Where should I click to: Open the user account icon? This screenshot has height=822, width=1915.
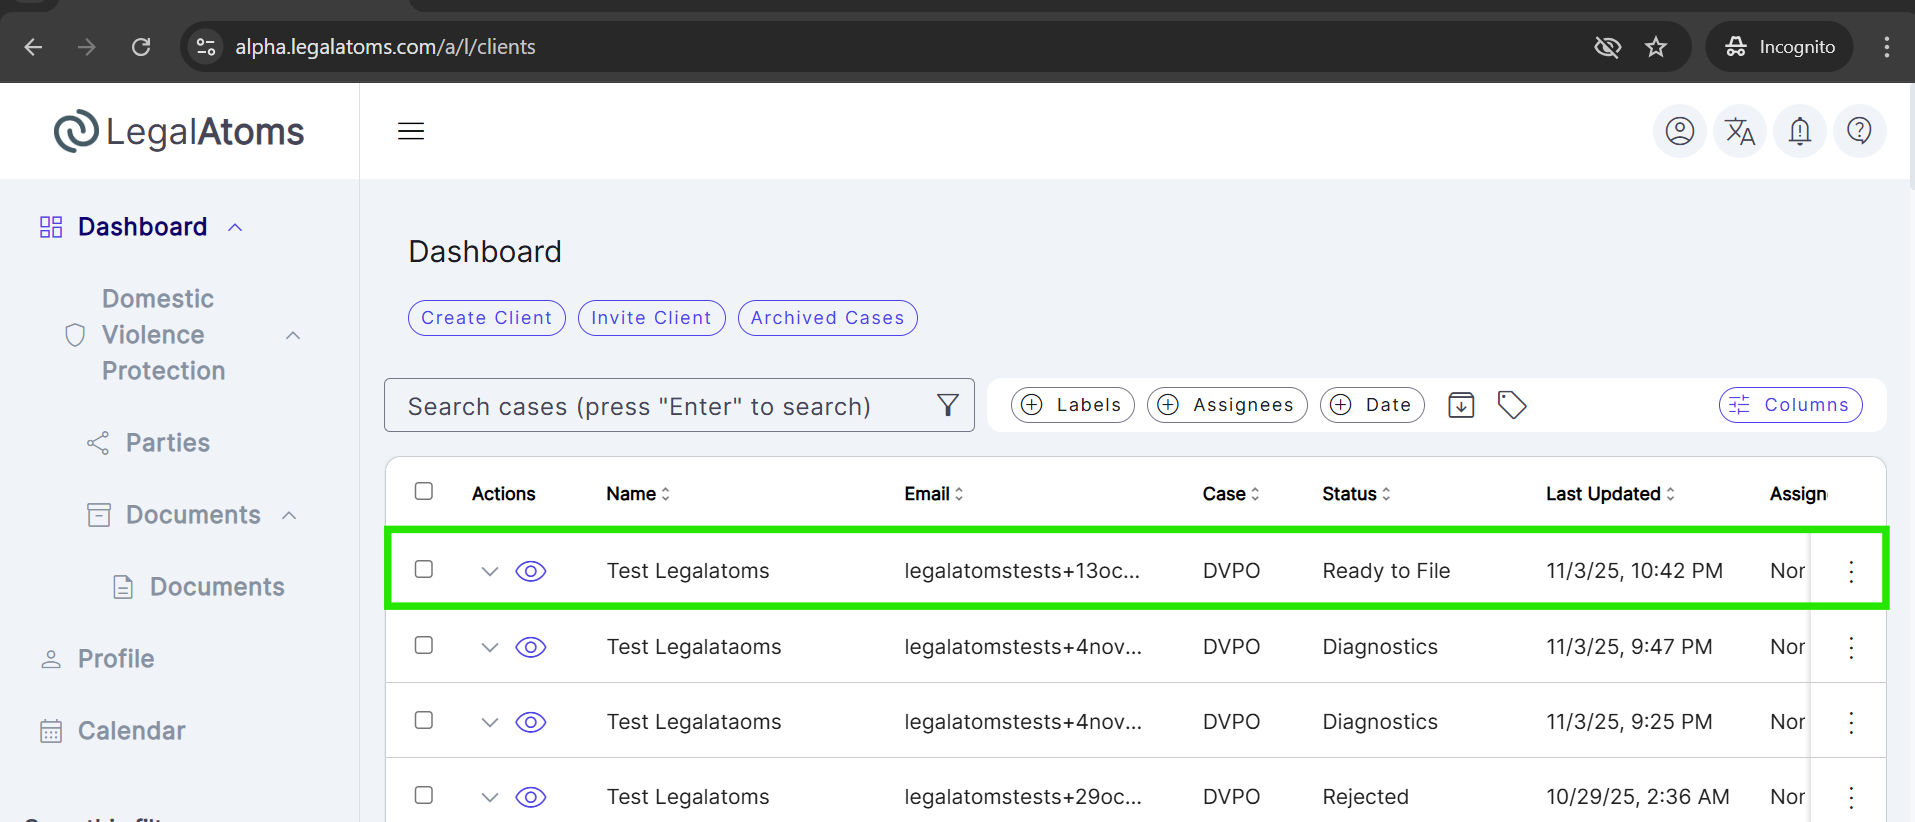pyautogui.click(x=1679, y=131)
